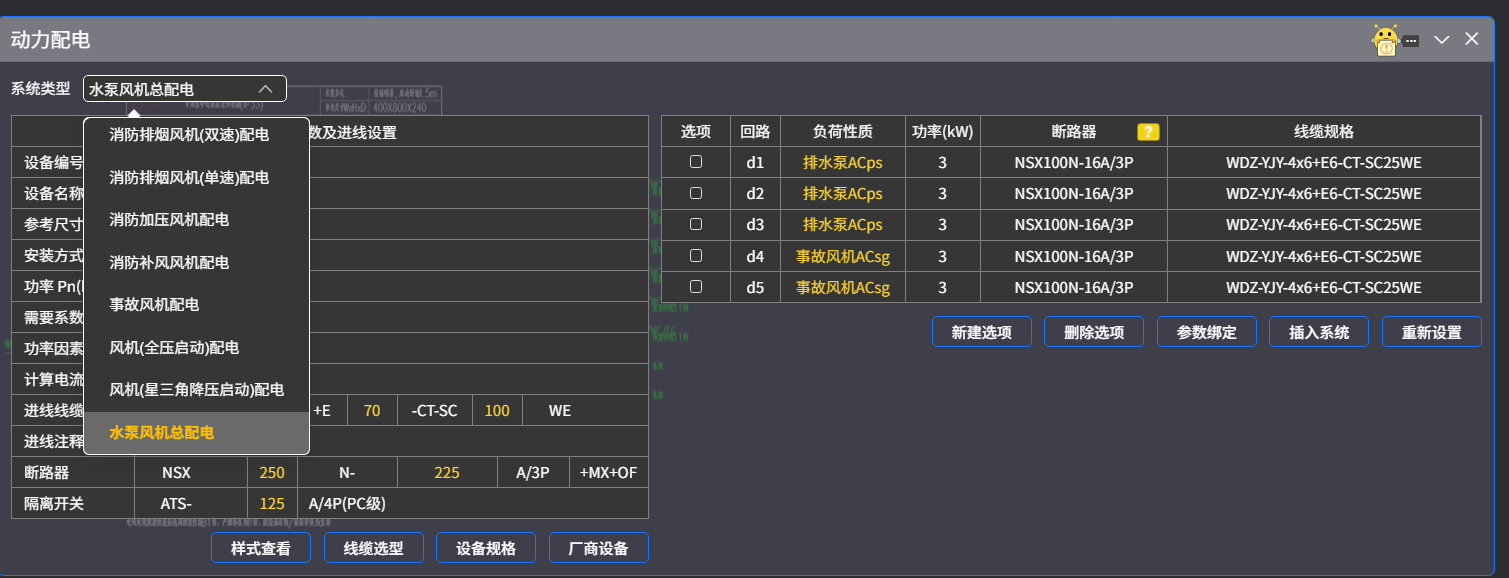Screen dimensions: 1509x578
Task: Close the 动力配电 dialog window
Action: click(1471, 39)
